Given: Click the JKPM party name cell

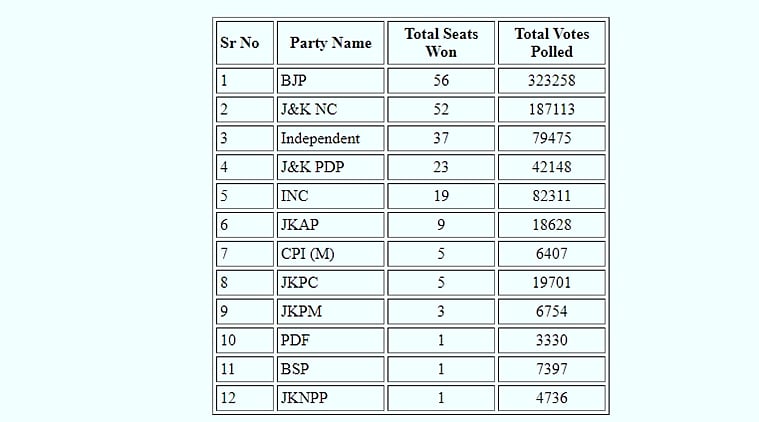Looking at the screenshot, I should [x=330, y=312].
